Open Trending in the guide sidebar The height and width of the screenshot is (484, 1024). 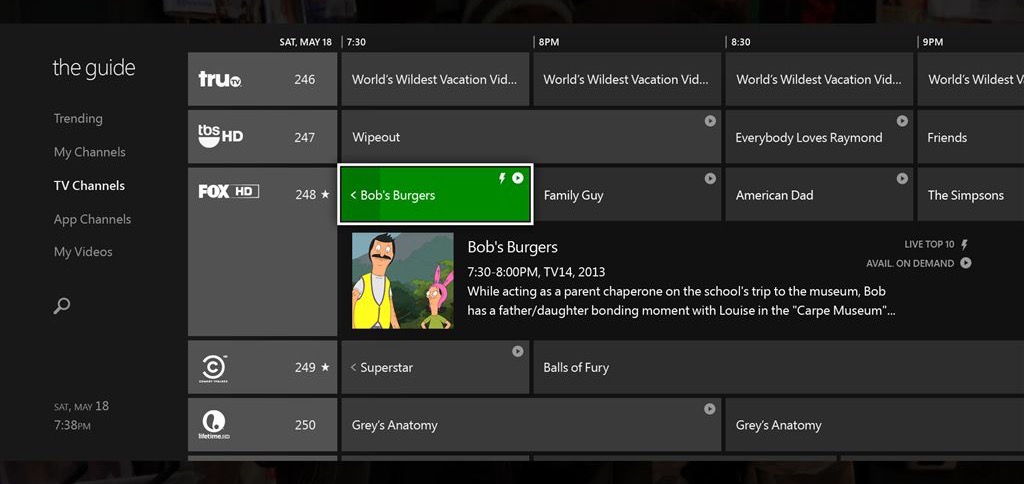pos(78,118)
